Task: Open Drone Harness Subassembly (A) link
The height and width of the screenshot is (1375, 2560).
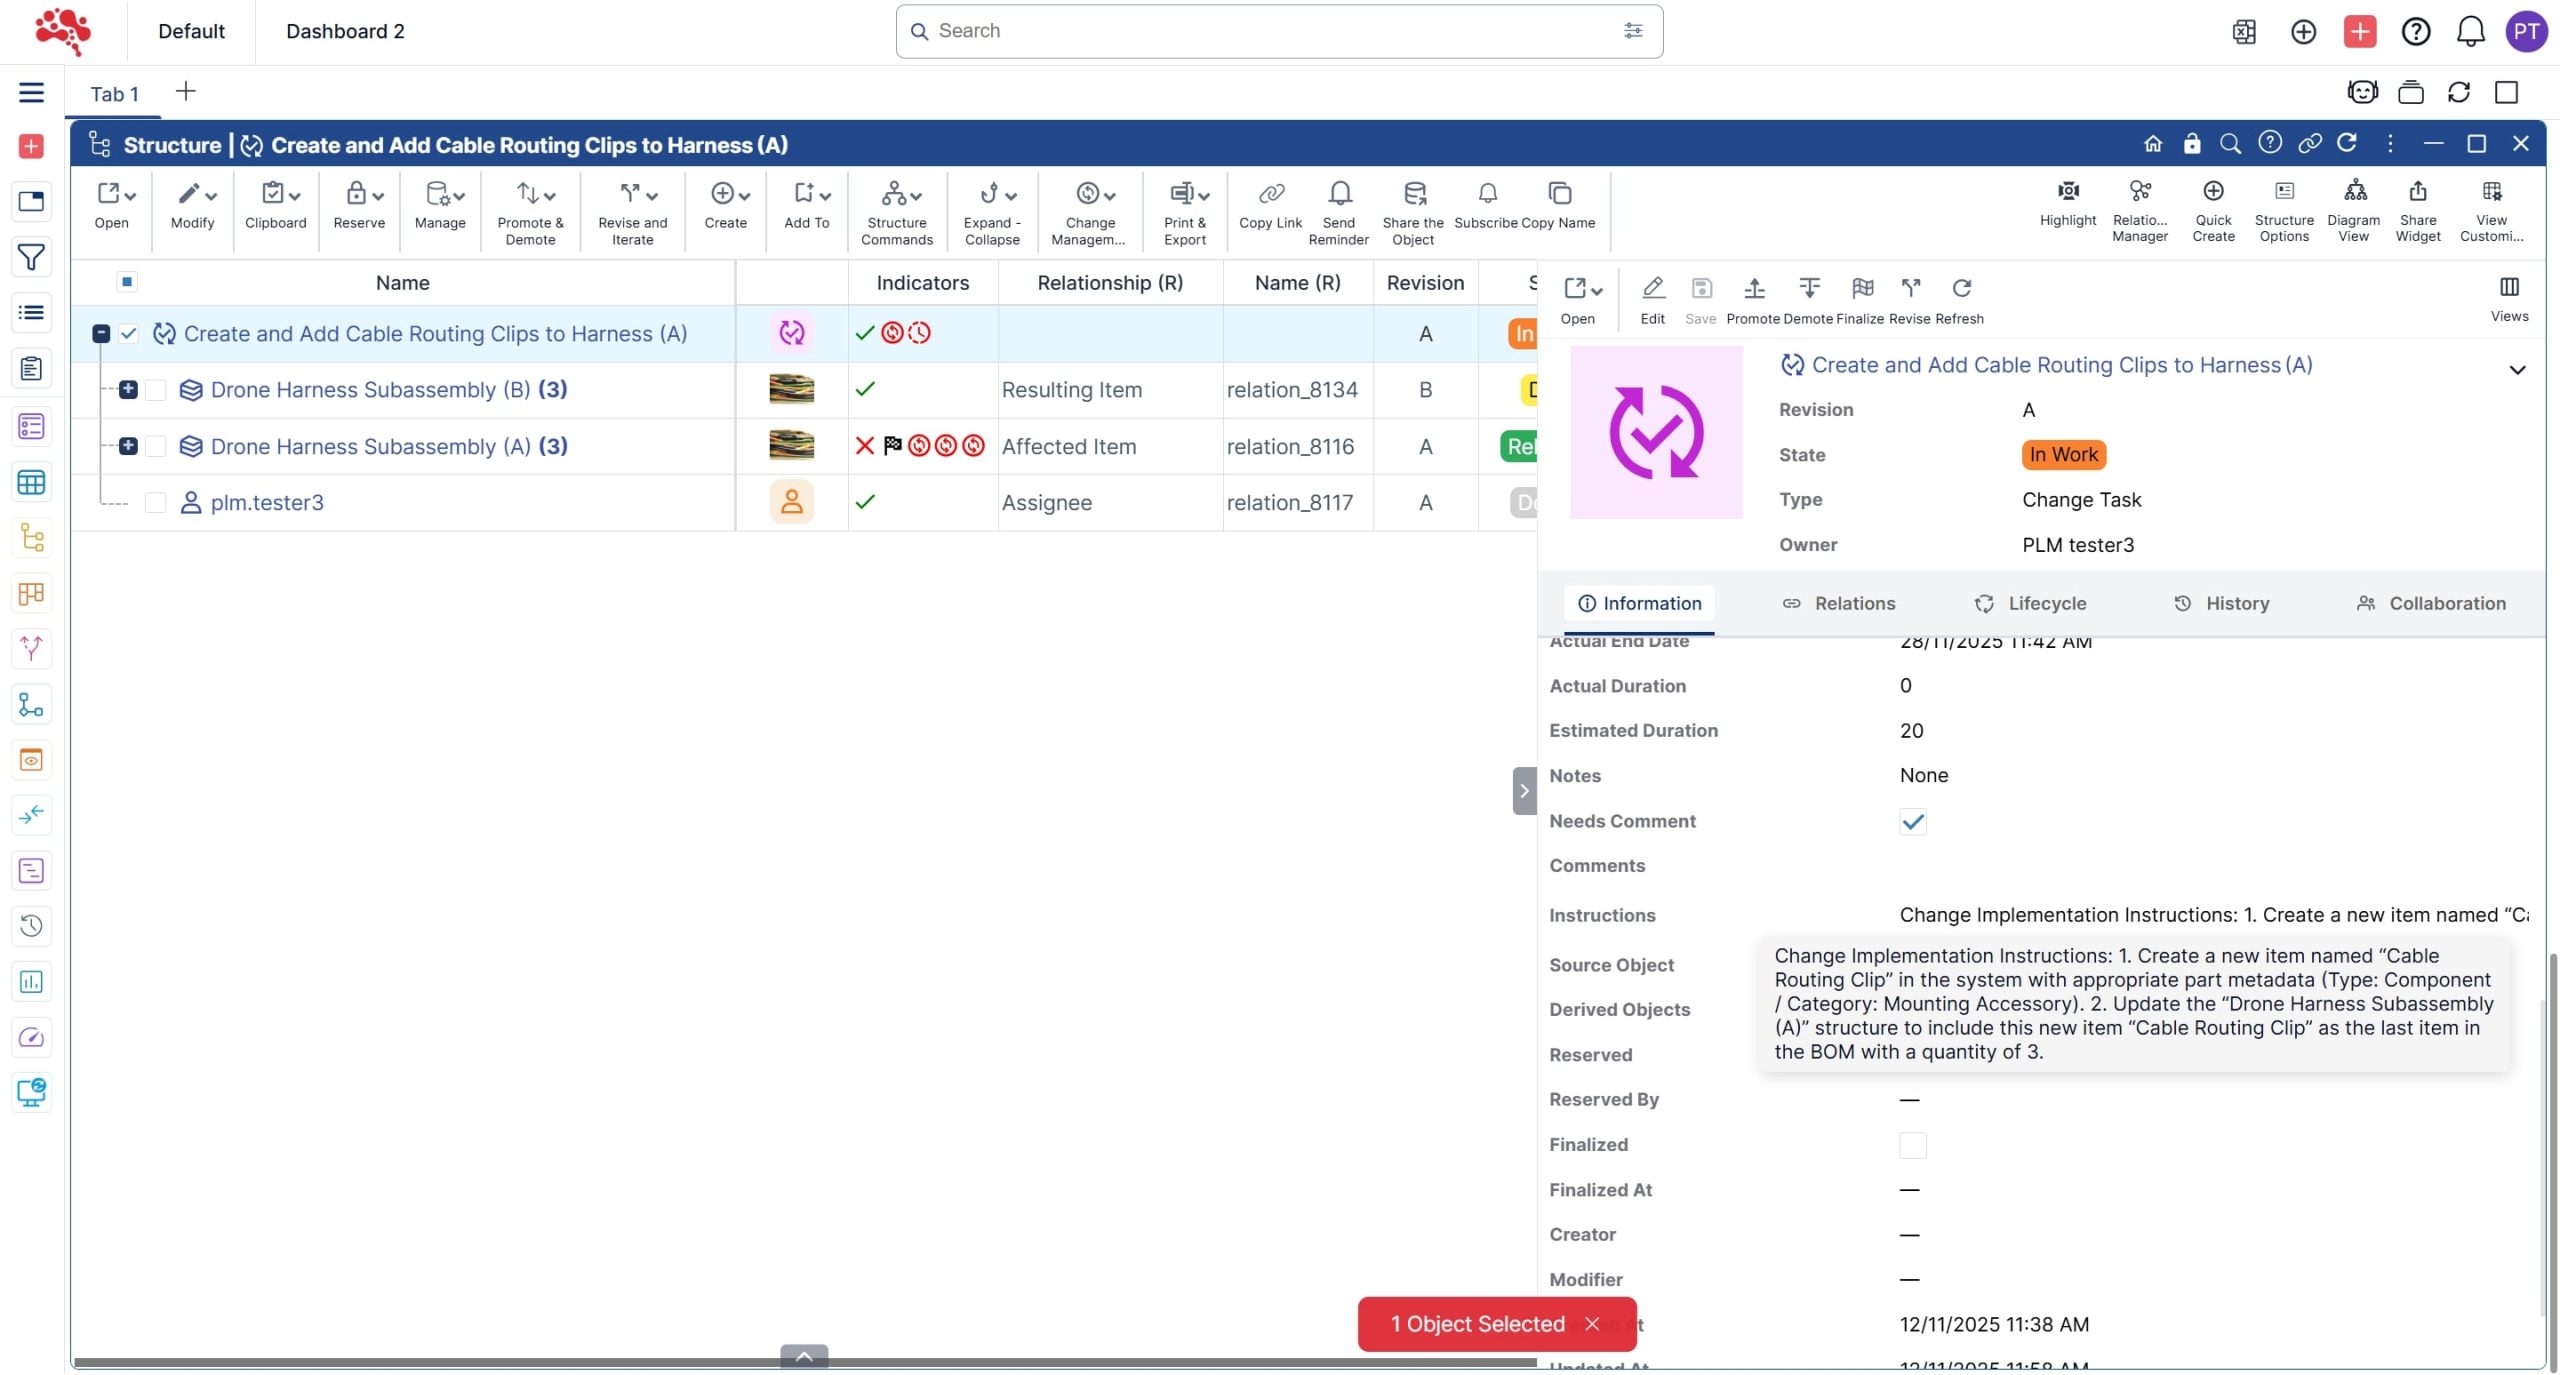Action: tap(370, 447)
